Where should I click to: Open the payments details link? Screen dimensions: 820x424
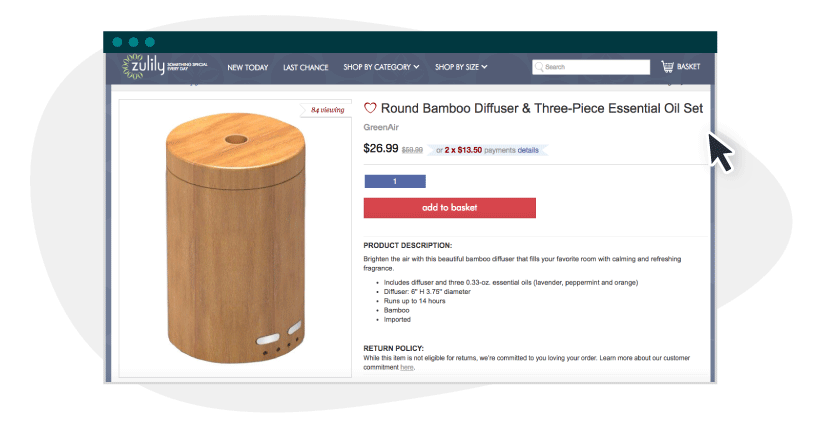[x=528, y=150]
